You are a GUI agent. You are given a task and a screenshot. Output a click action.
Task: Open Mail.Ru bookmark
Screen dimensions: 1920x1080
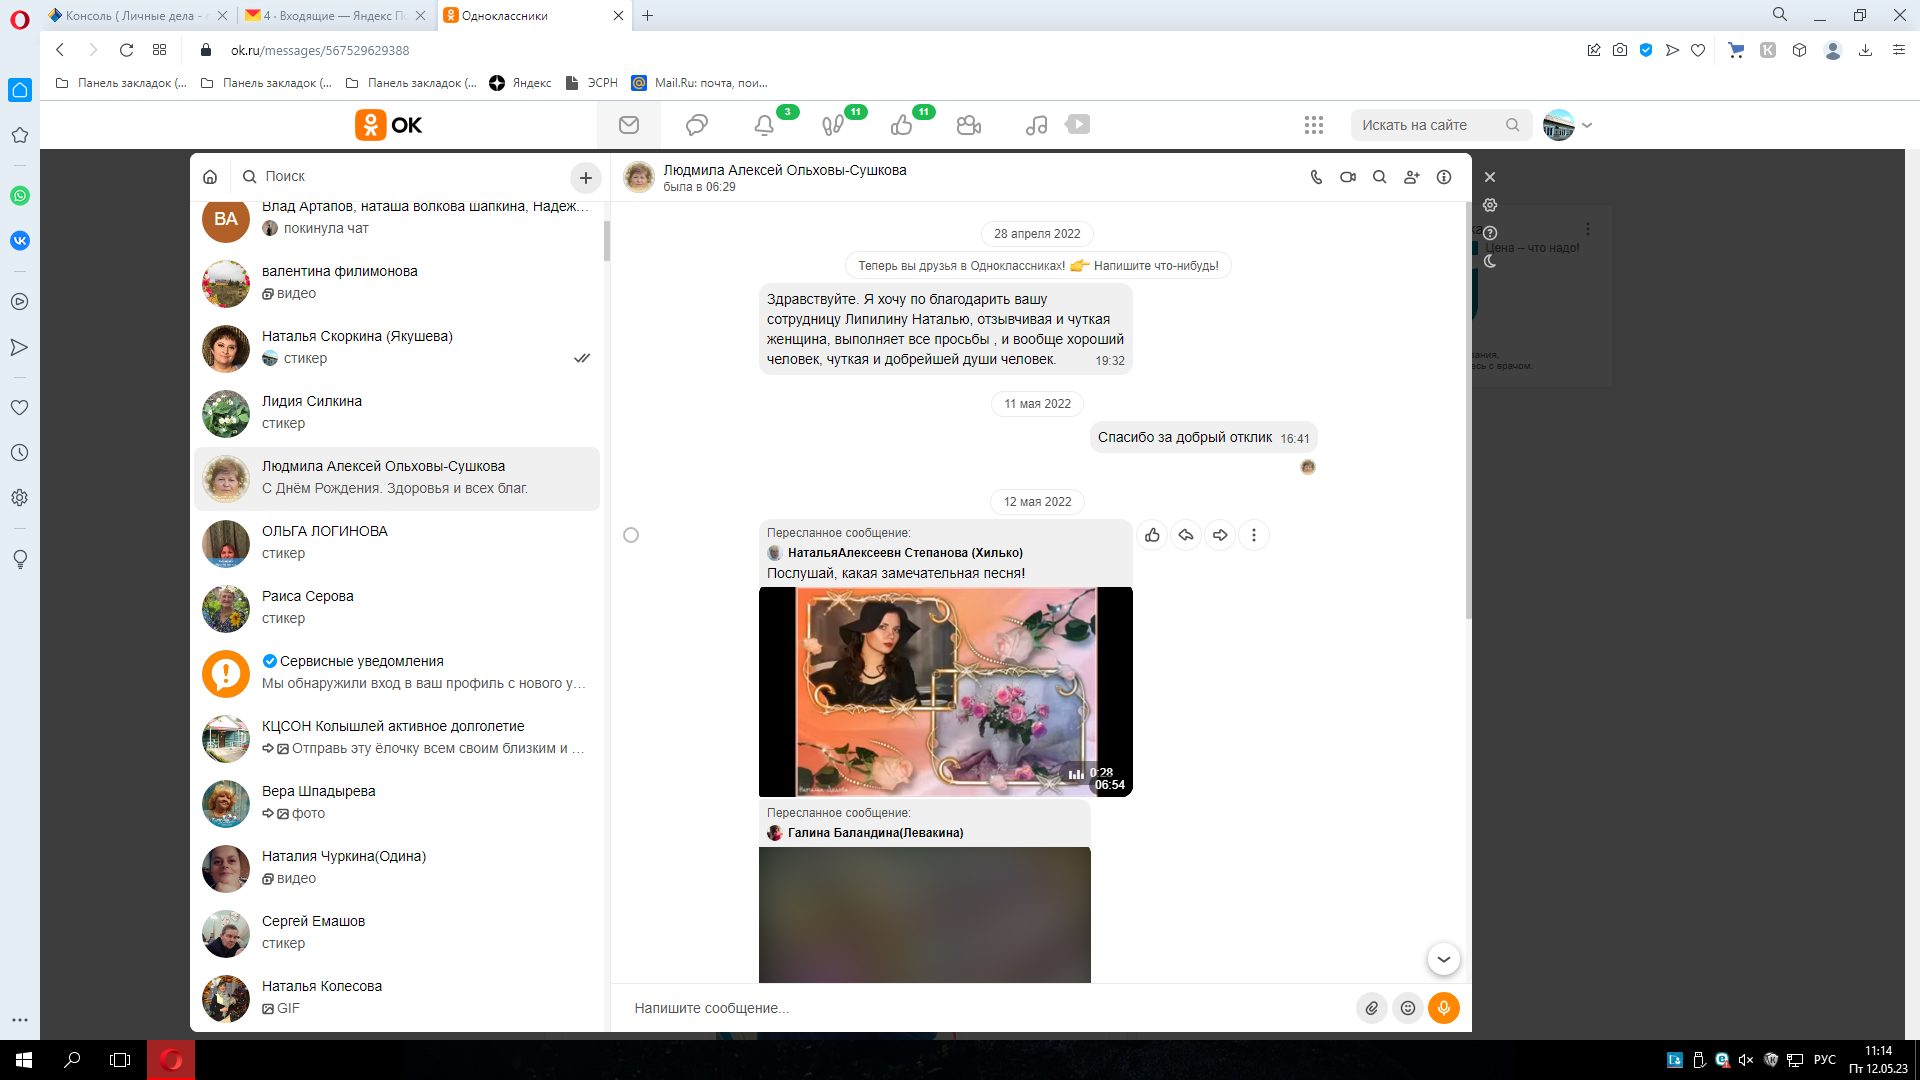pos(699,83)
